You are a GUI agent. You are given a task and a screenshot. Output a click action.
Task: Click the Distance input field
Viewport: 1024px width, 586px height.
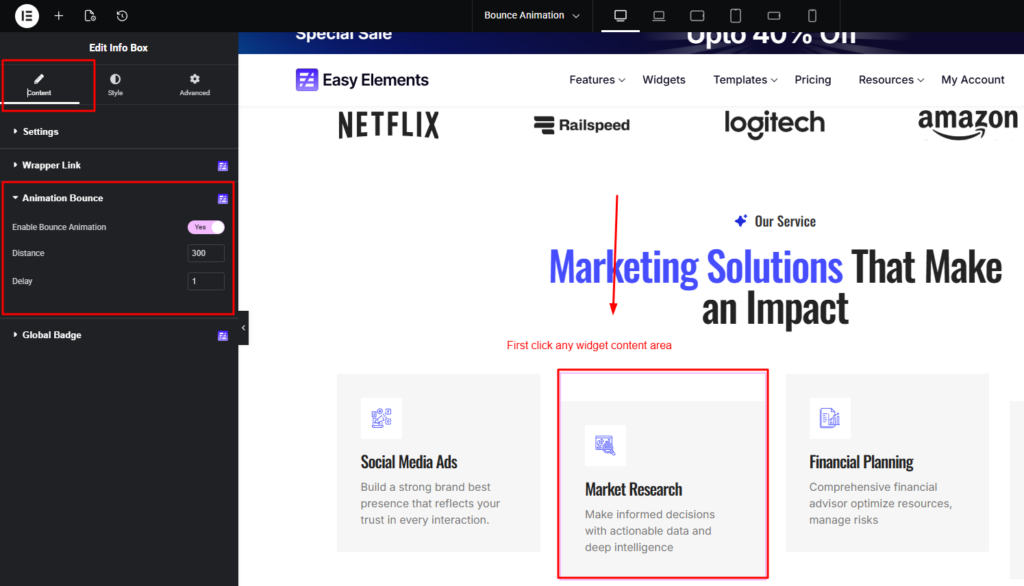pyautogui.click(x=206, y=254)
